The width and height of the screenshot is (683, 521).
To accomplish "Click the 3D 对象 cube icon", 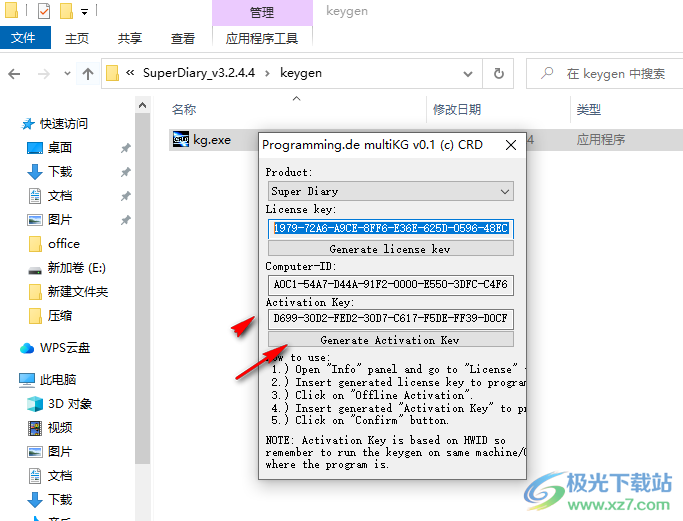I will pos(35,404).
